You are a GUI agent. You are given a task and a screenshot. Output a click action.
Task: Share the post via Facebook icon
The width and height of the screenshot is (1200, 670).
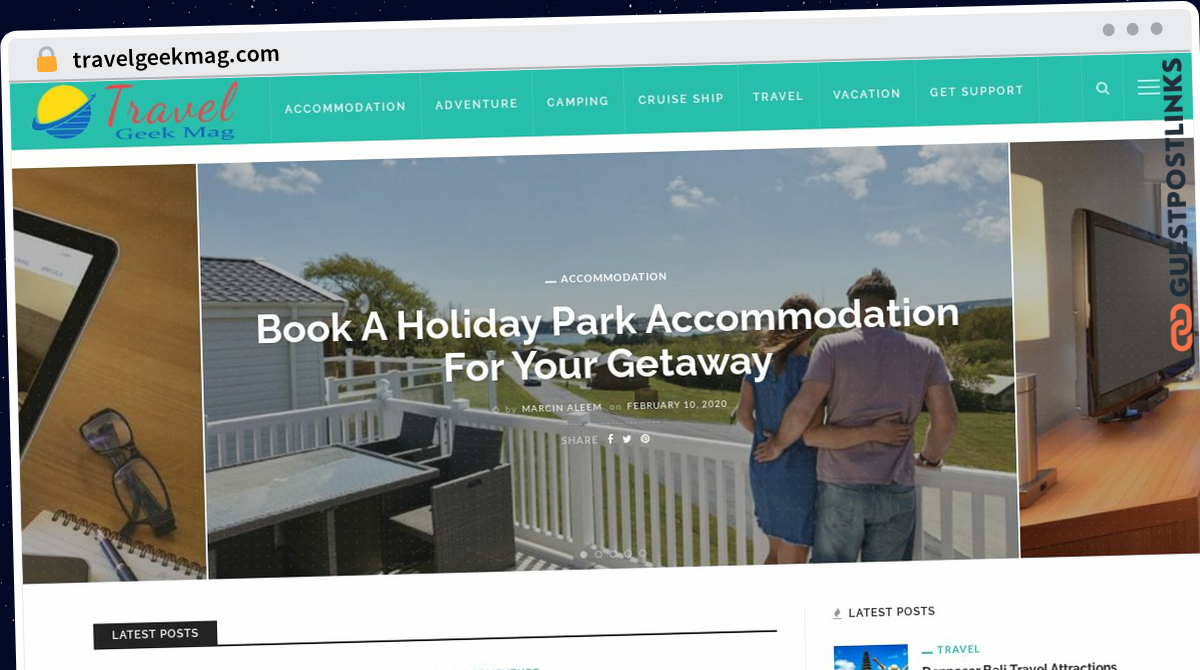(x=611, y=439)
